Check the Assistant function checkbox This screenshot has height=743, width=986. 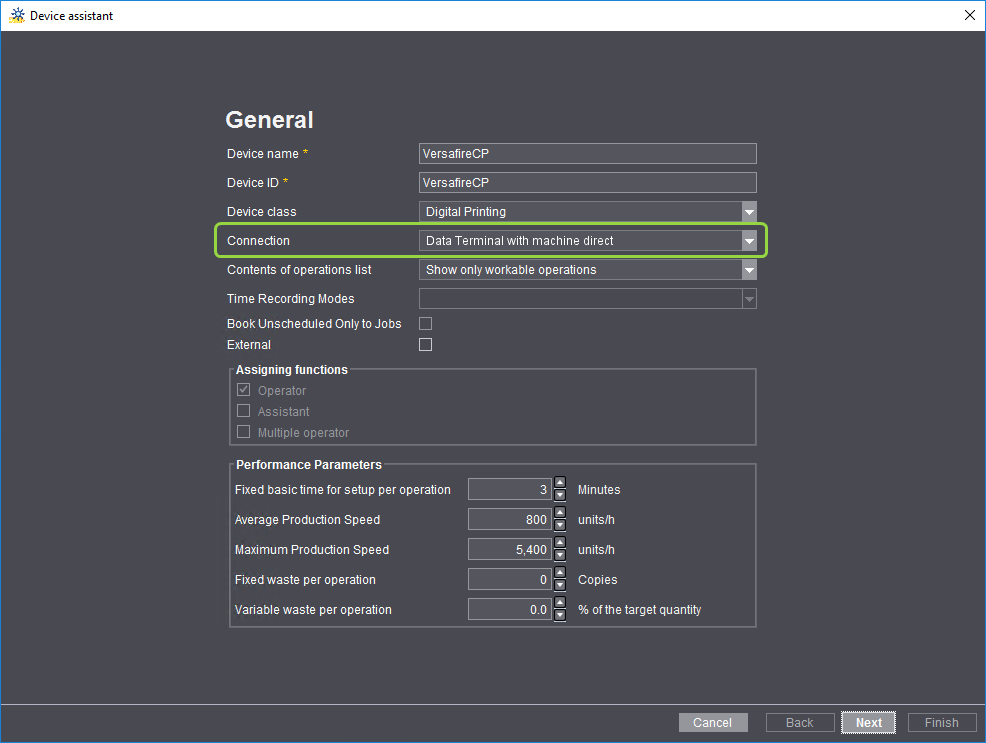(x=243, y=411)
